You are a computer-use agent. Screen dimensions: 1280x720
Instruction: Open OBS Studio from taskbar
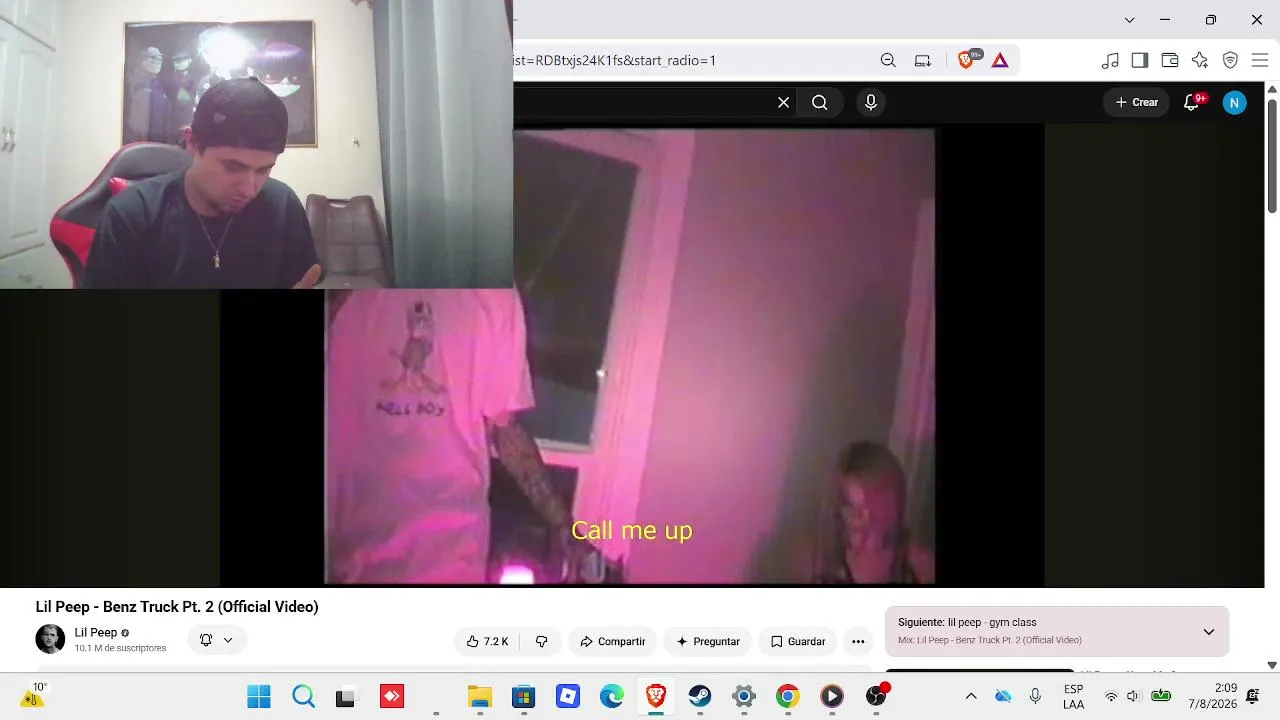click(x=877, y=696)
